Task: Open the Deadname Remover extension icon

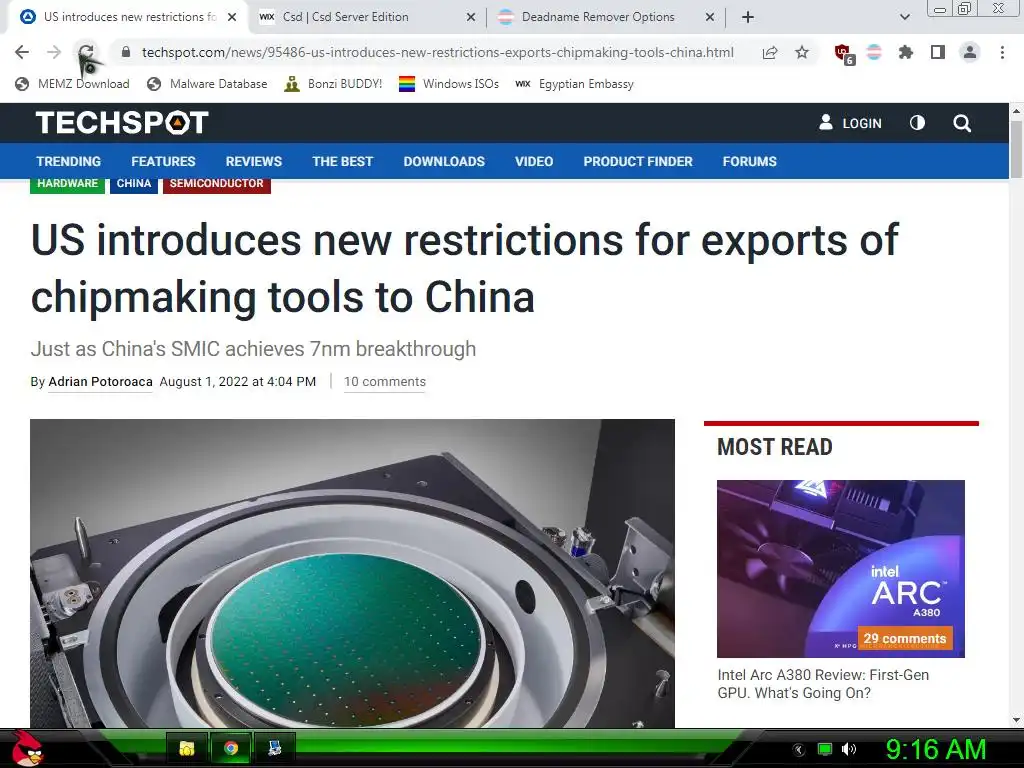Action: [x=874, y=52]
